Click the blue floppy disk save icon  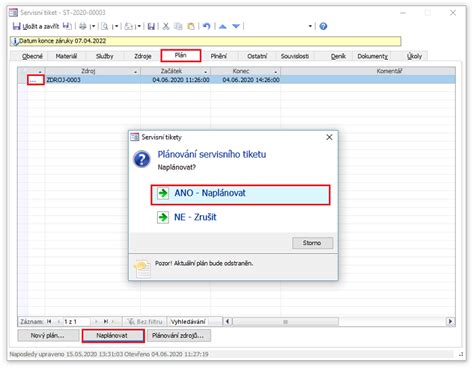151,26
